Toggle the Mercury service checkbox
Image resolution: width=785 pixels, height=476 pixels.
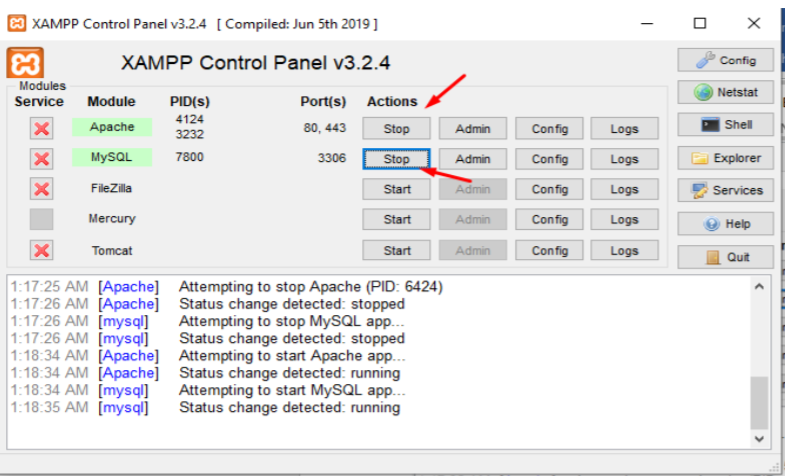click(42, 219)
